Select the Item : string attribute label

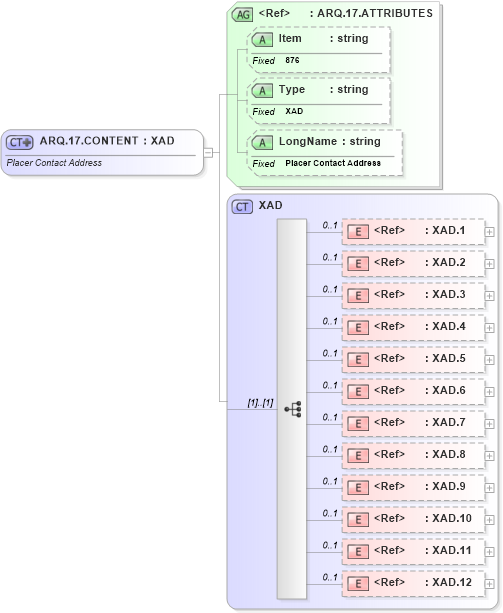point(324,38)
